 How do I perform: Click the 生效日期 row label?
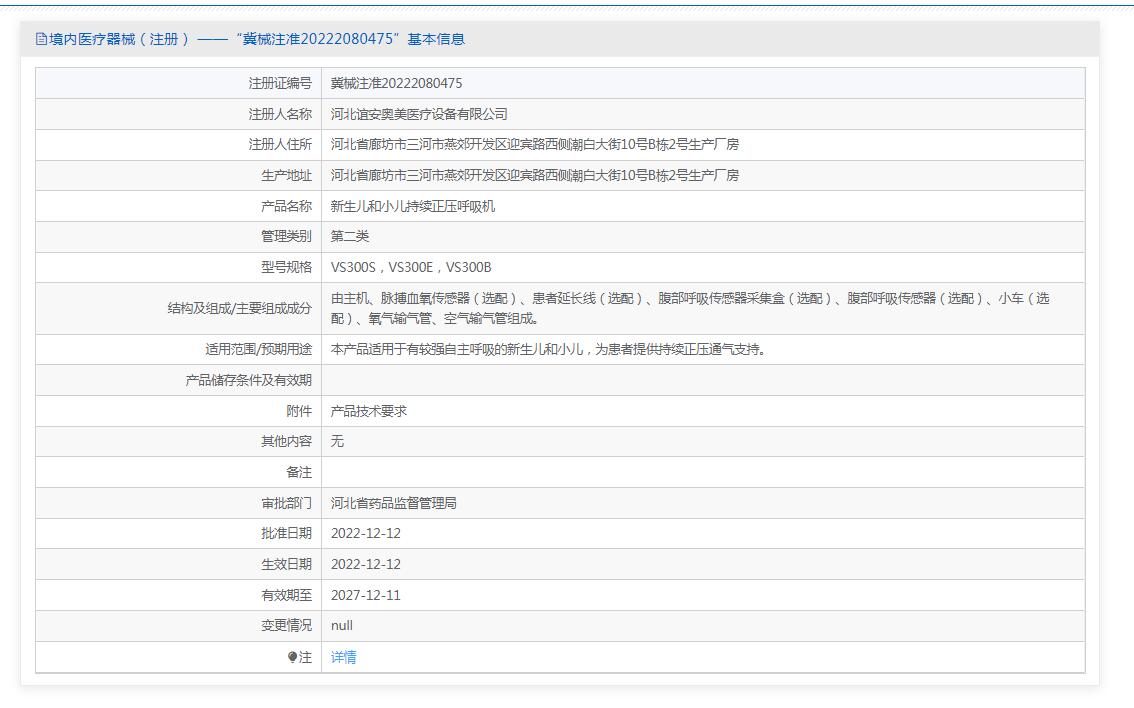(x=286, y=565)
